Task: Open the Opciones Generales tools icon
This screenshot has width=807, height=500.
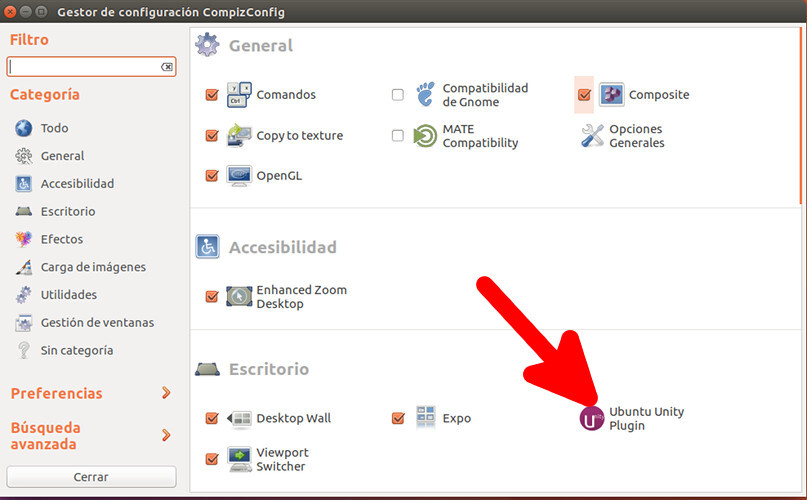Action: [592, 135]
